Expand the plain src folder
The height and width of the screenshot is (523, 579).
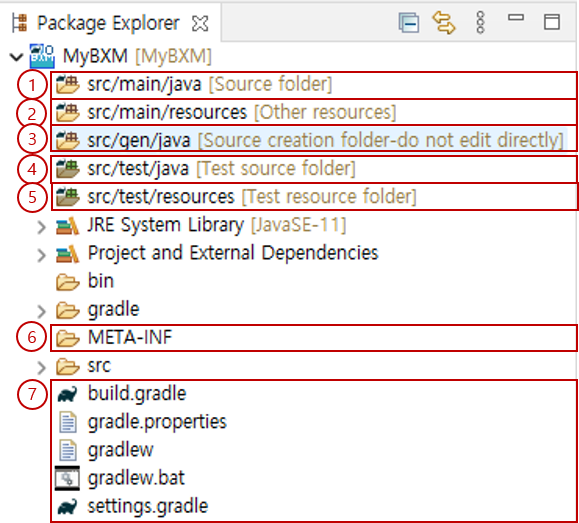point(41,367)
